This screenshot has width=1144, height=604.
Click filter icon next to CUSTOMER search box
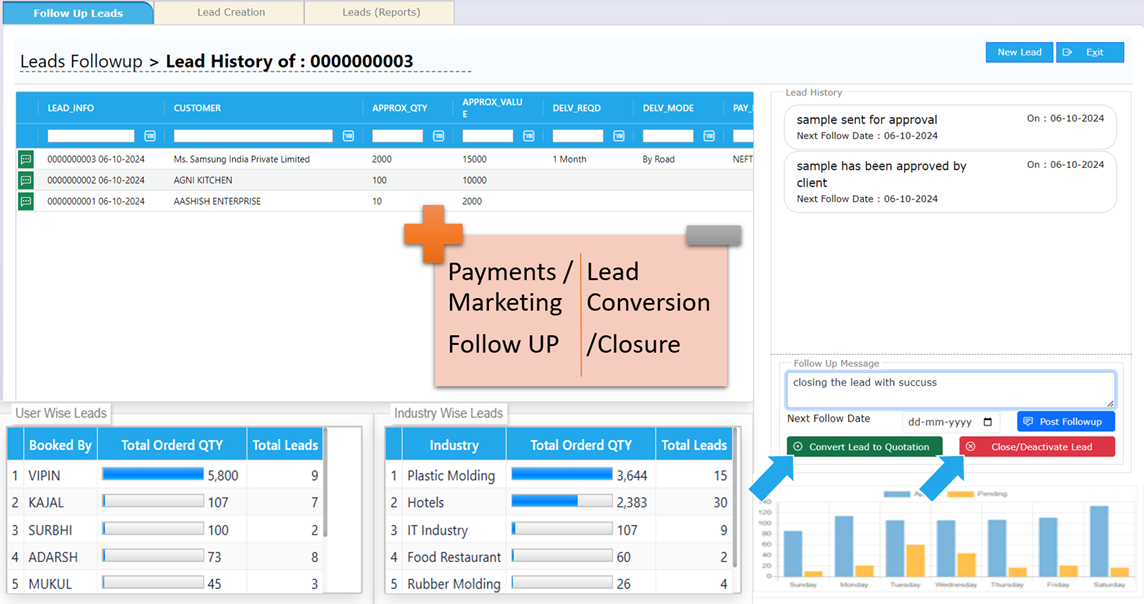348,136
